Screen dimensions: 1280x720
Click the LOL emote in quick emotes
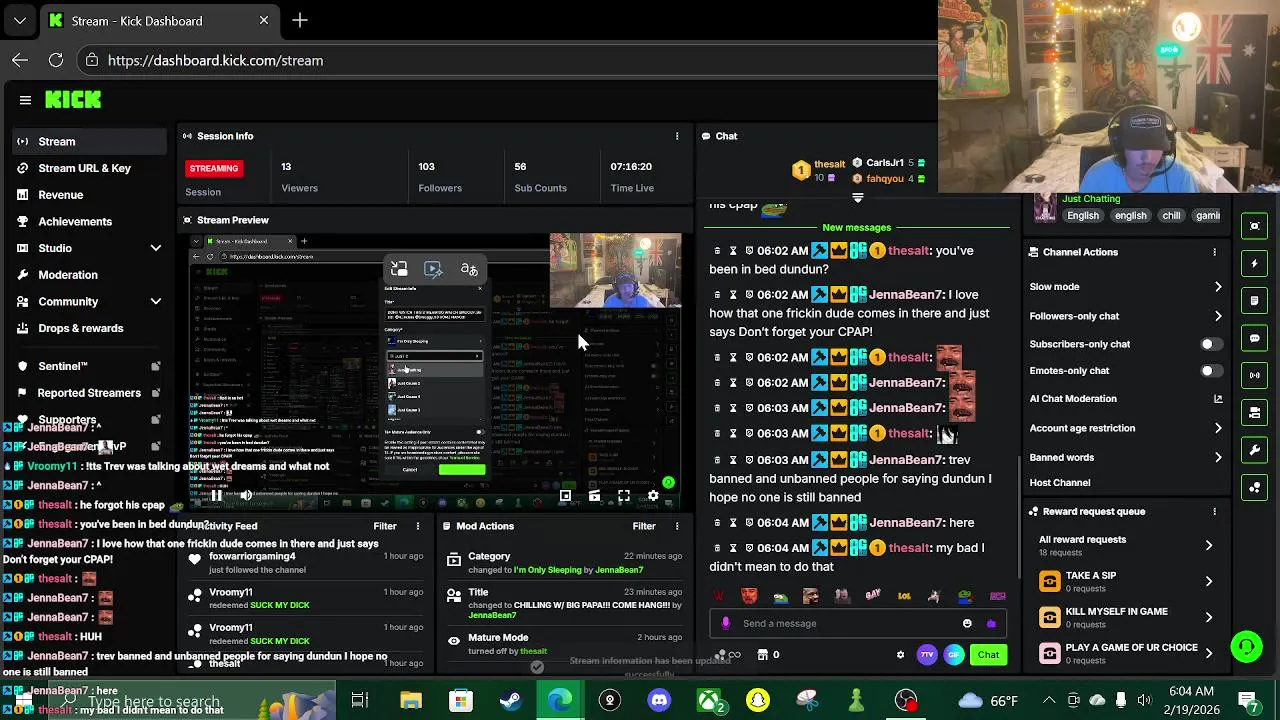(x=904, y=596)
